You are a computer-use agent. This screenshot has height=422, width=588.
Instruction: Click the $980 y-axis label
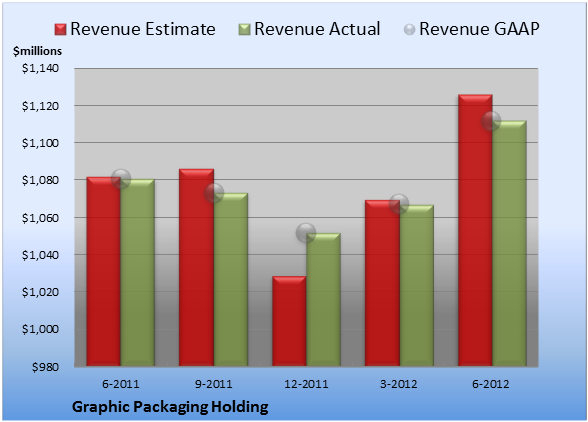(45, 367)
